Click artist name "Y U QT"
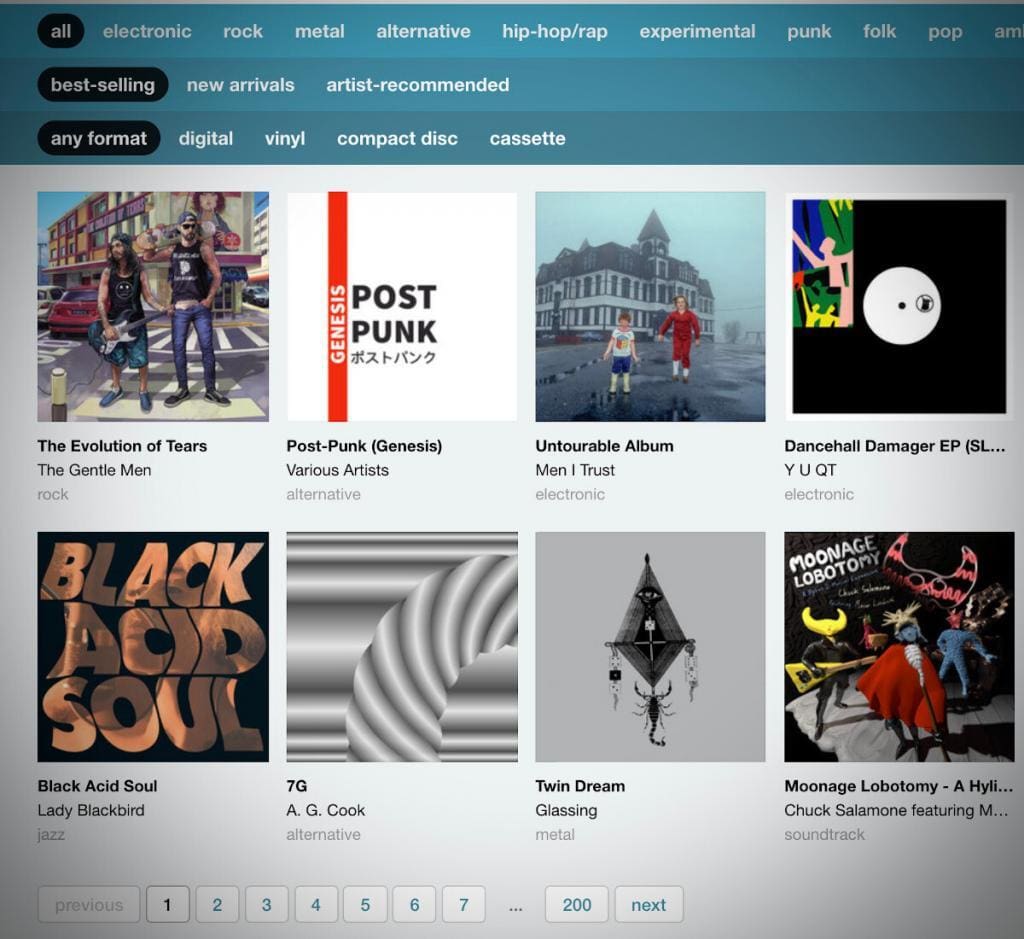Viewport: 1024px width, 939px height. point(810,470)
